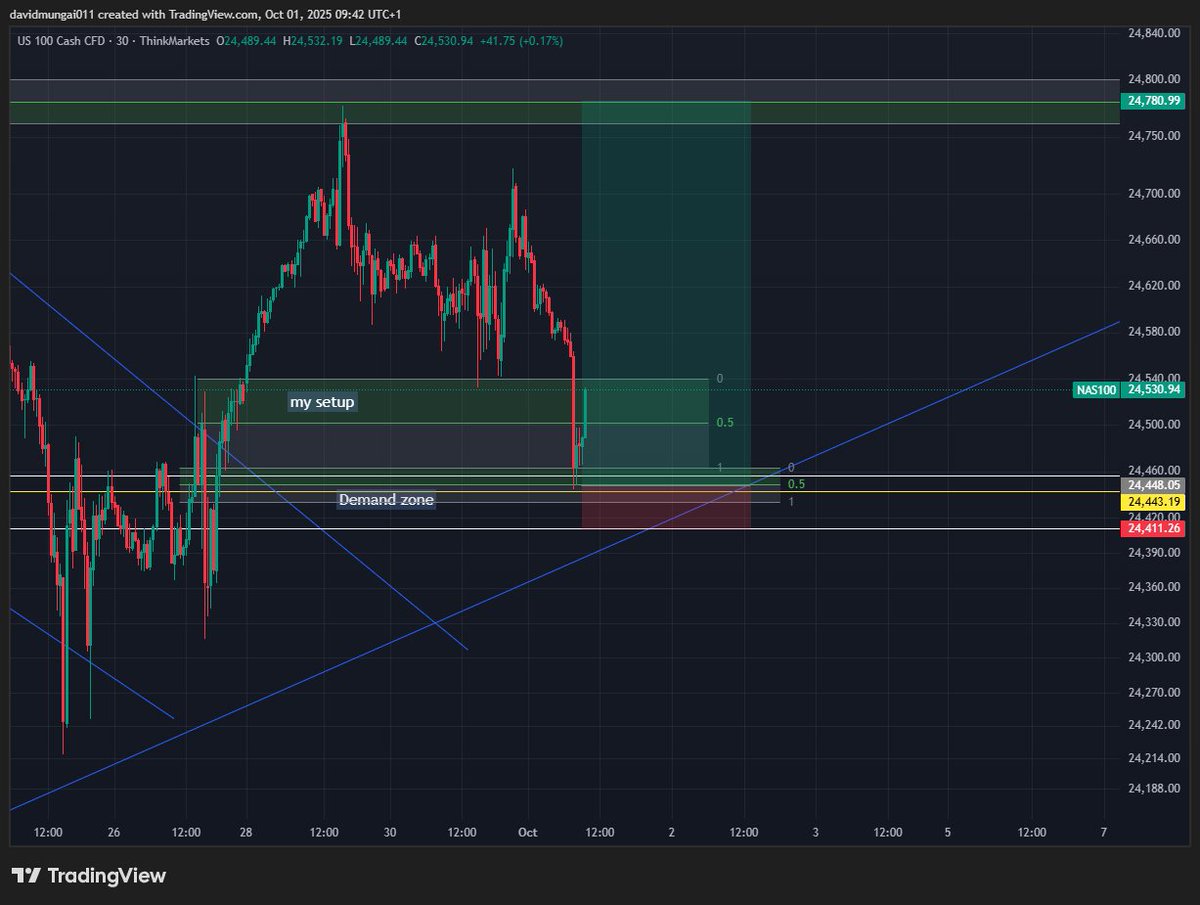Select the ThinkMarkets broker name in the title
1200x905 pixels.
click(177, 41)
